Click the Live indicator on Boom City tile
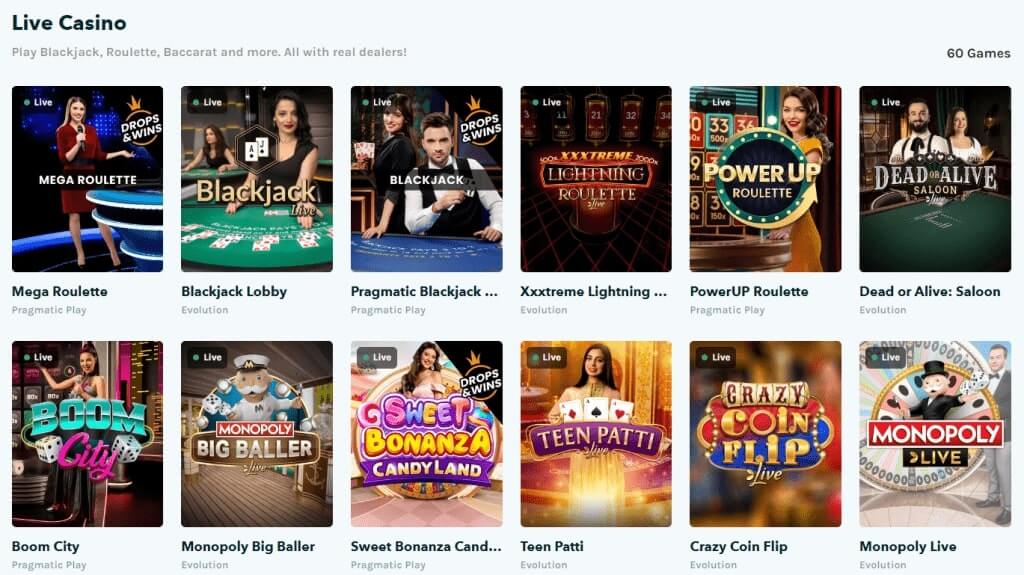 pos(38,357)
